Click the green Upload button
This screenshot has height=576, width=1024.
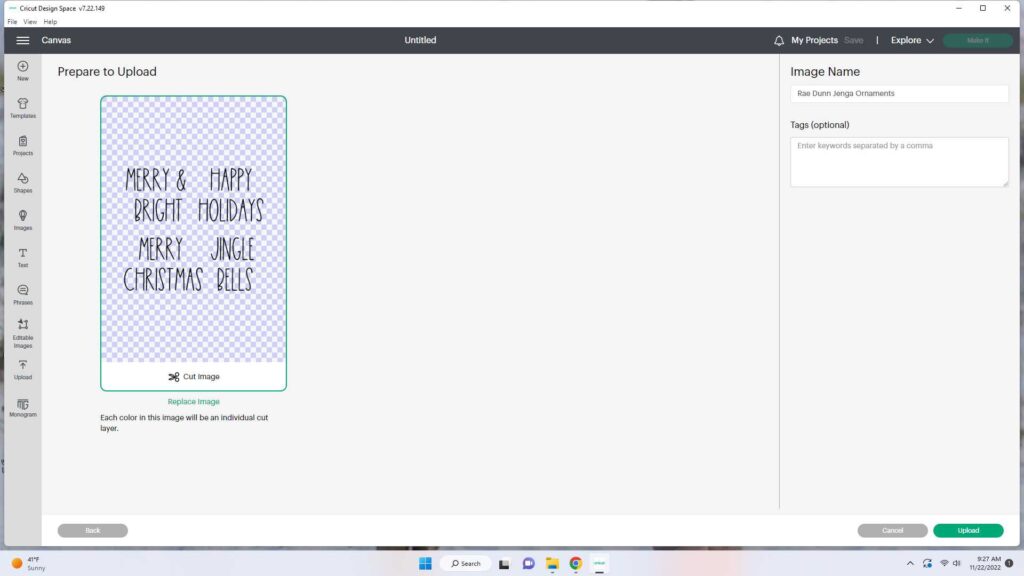[x=968, y=530]
